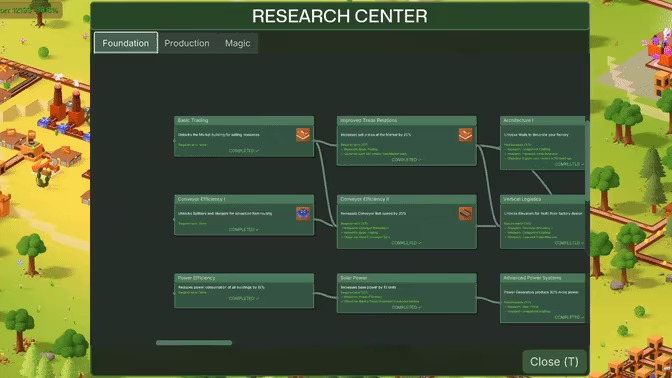Click the Solar Power base power description

pyautogui.click(x=368, y=288)
